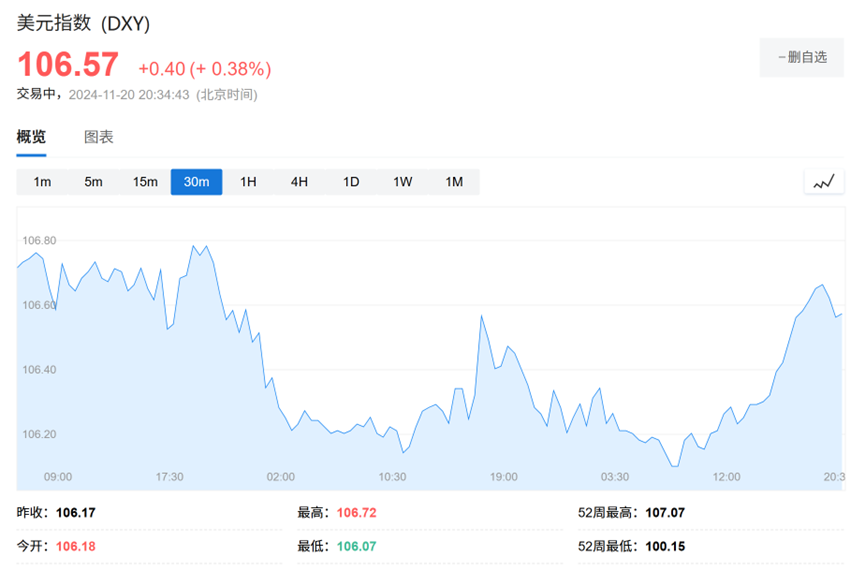Viewport: 865px width, 585px height.
Task: Click the 19:00 label on time axis
Action: point(503,477)
